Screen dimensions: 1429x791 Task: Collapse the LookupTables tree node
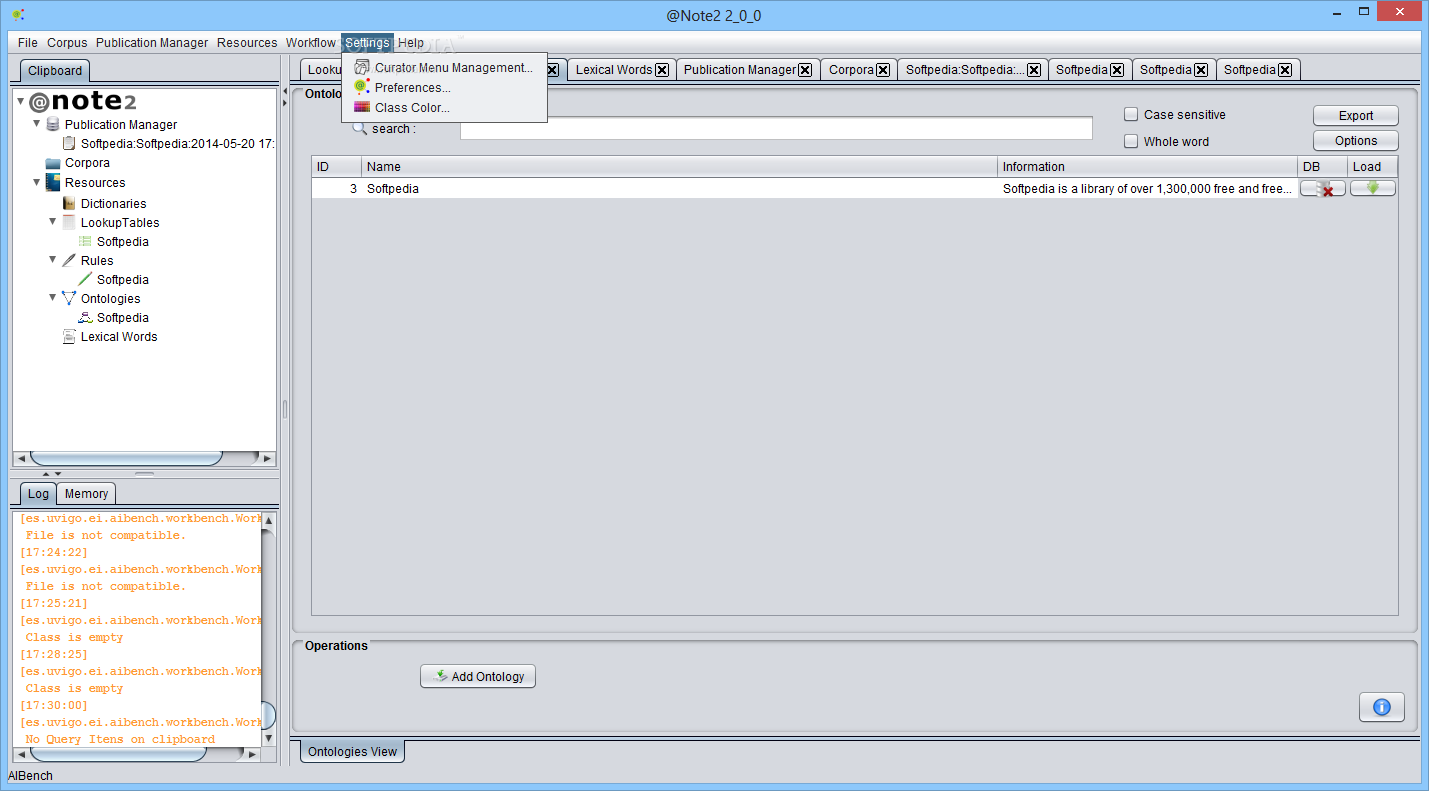tap(53, 222)
